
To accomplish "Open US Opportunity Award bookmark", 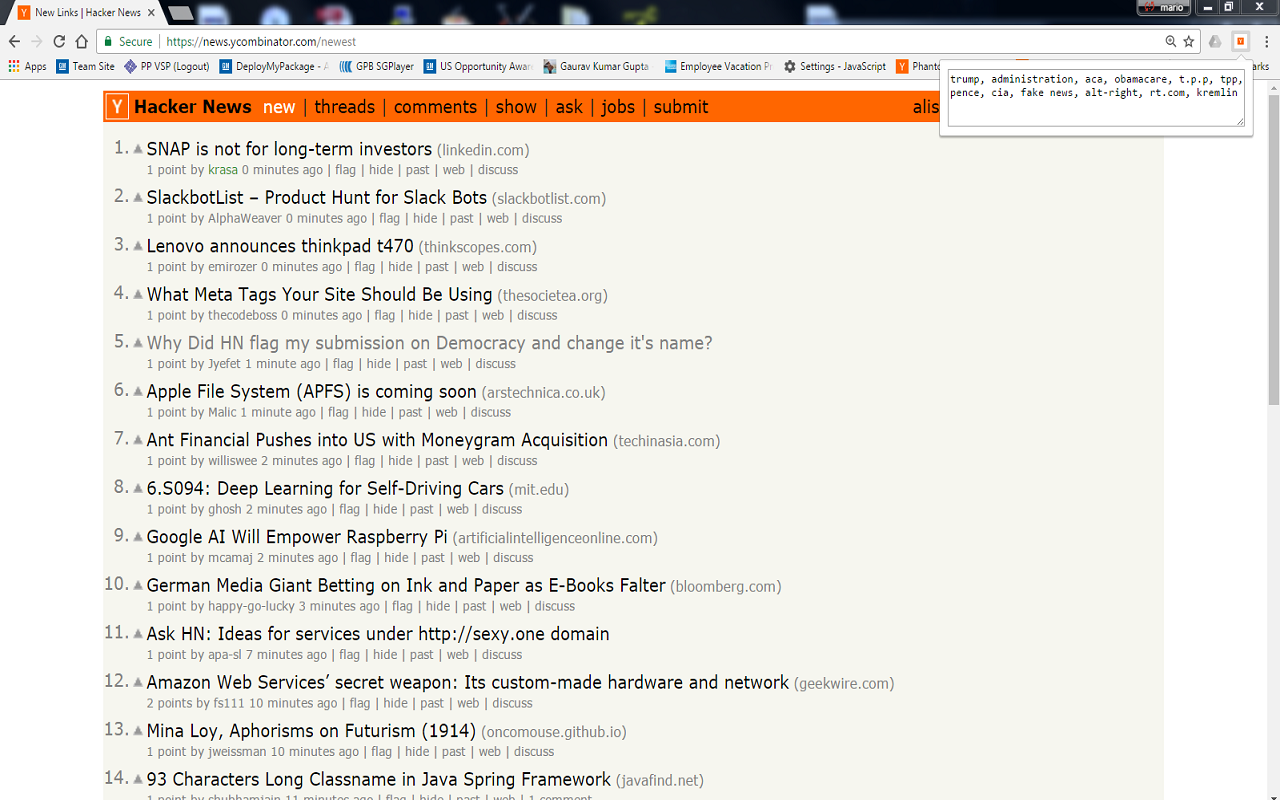I will [478, 66].
